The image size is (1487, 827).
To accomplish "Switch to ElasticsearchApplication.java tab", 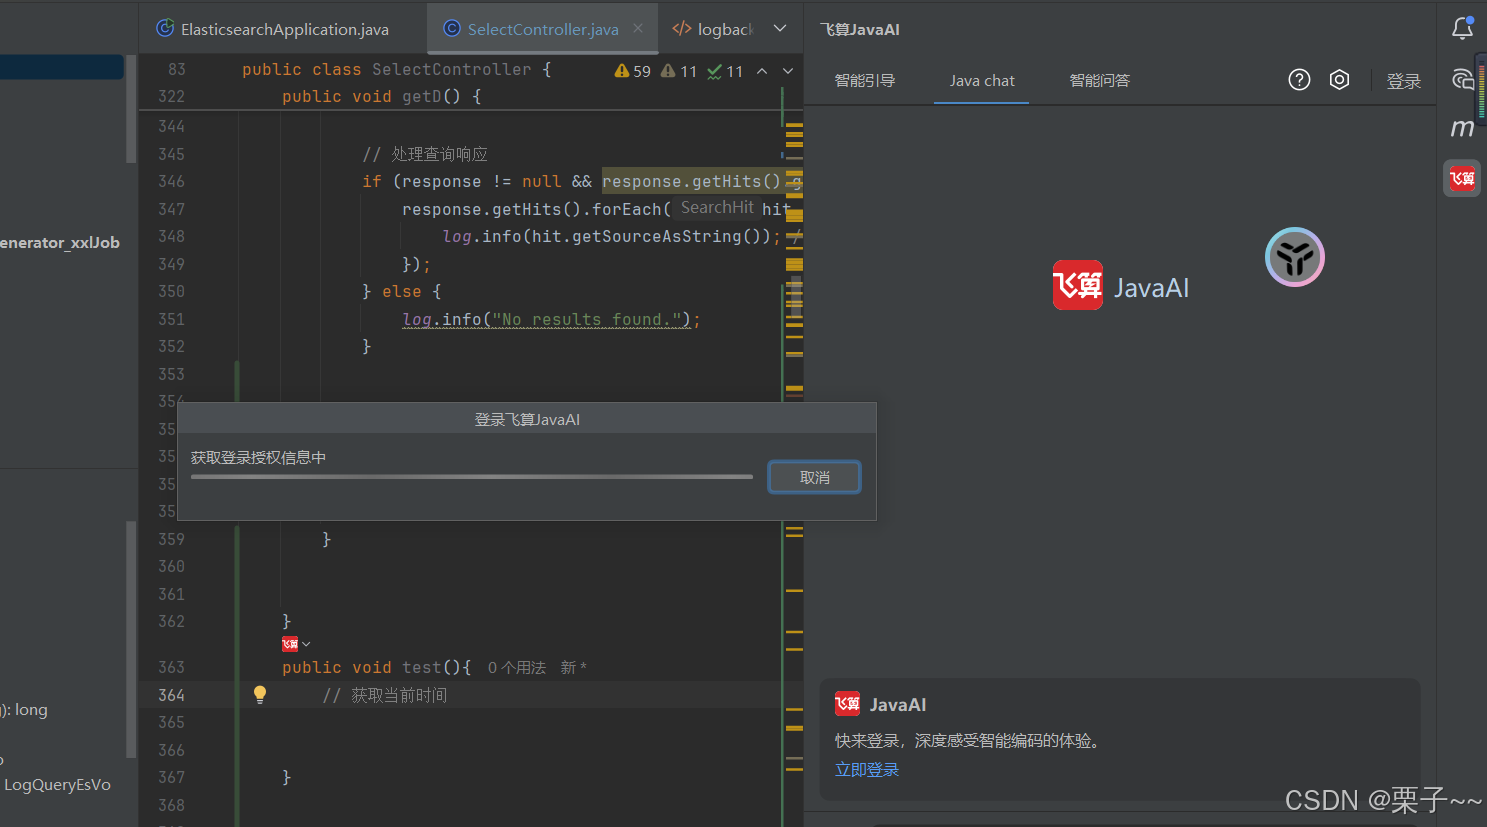I will (x=273, y=29).
